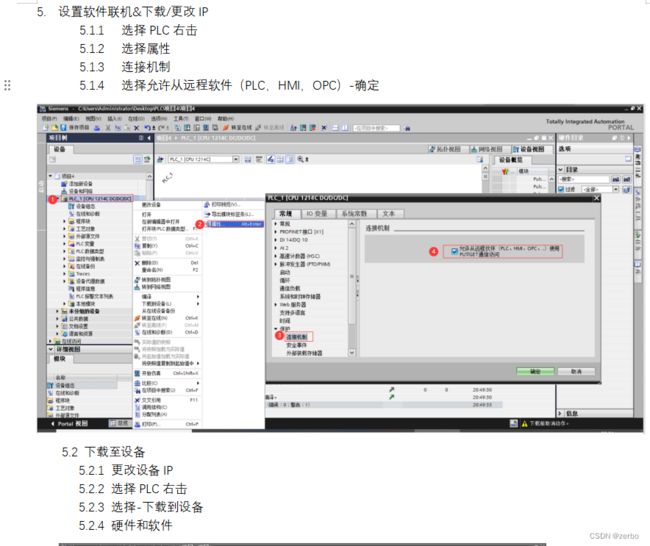Click the delete X icon in the toolbar
This screenshot has width=650, height=546.
(136, 128)
